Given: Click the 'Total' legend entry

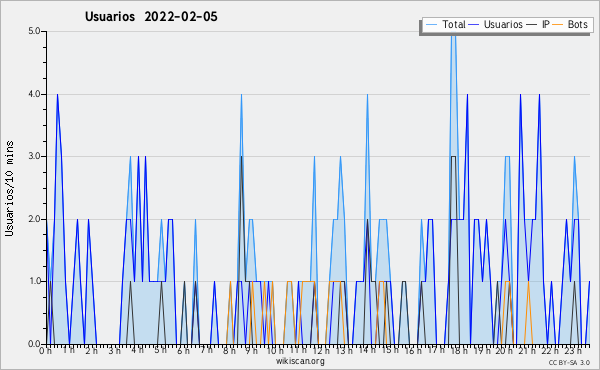Looking at the screenshot, I should [x=454, y=24].
